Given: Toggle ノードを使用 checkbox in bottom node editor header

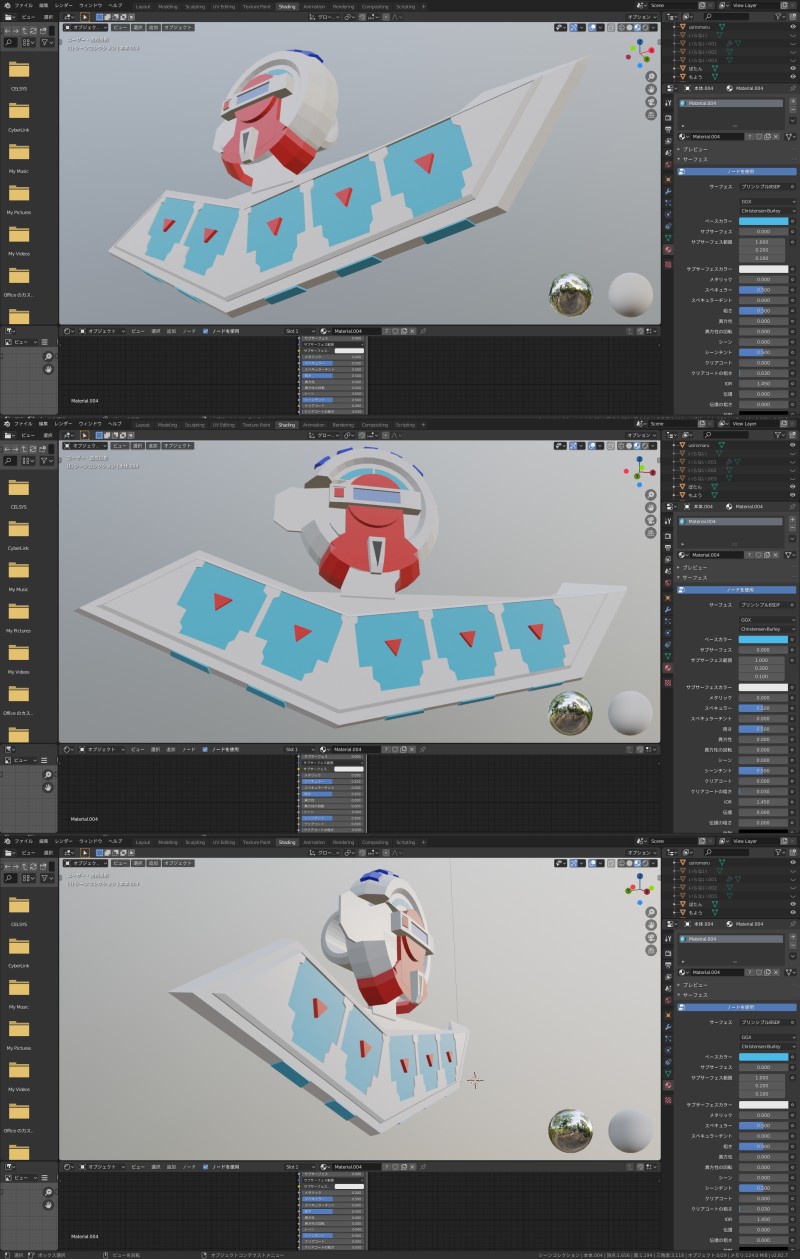Looking at the screenshot, I should click(205, 1166).
